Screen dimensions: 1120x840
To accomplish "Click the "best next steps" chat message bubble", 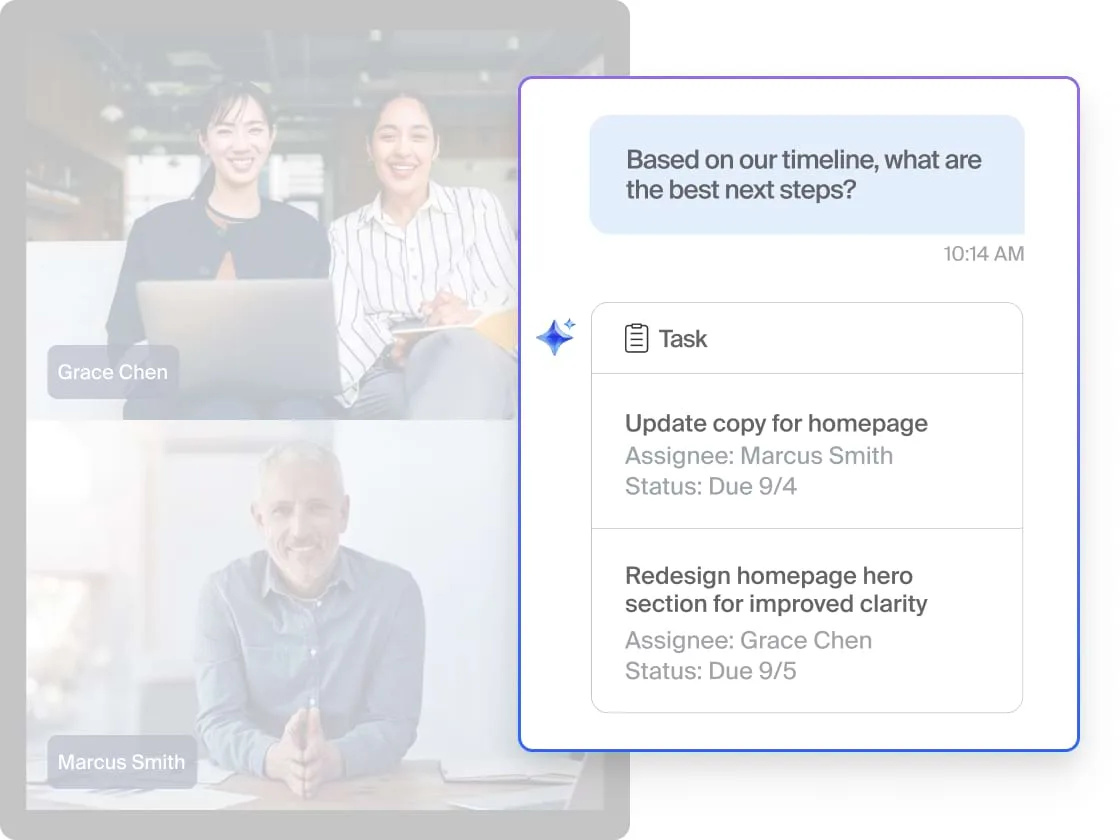I will click(806, 175).
